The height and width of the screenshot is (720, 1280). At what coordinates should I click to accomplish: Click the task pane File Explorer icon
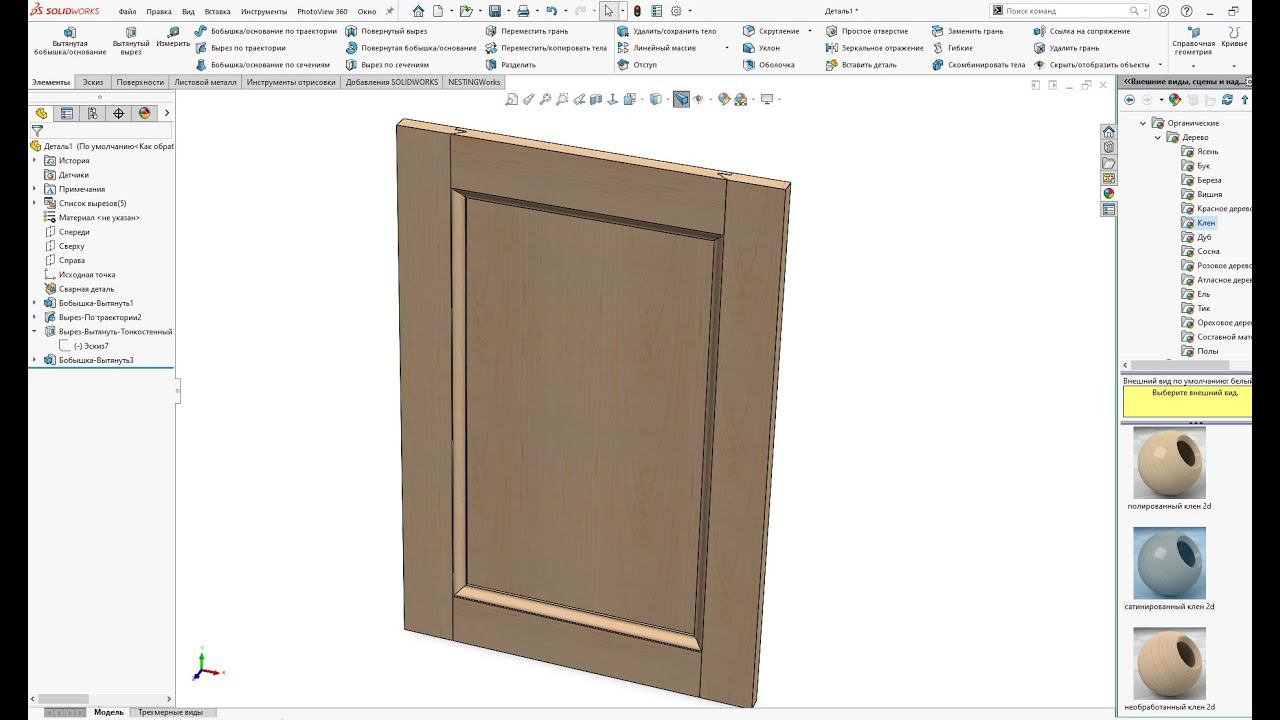pyautogui.click(x=1108, y=163)
